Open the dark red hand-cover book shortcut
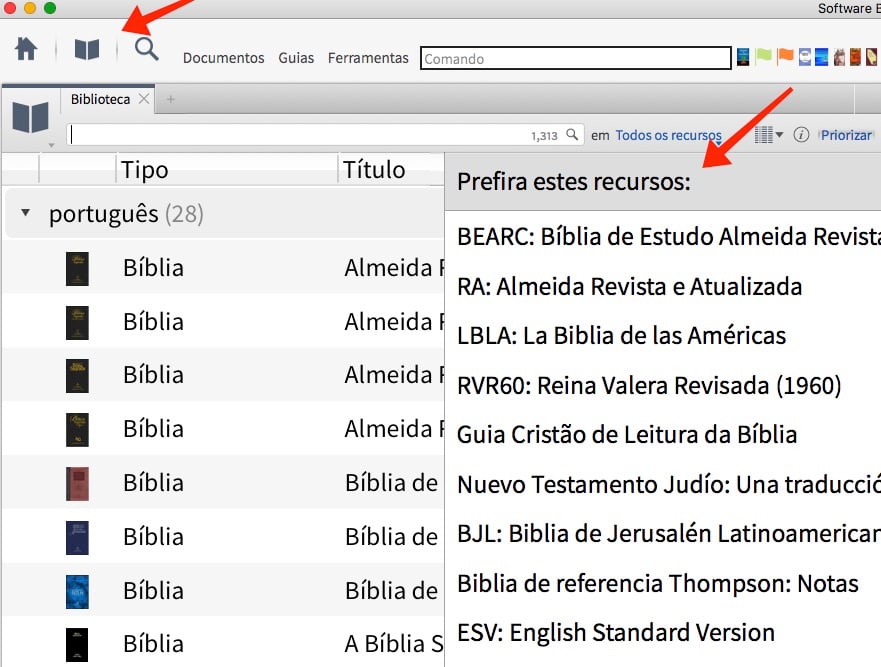Image resolution: width=881 pixels, height=667 pixels. pos(871,57)
